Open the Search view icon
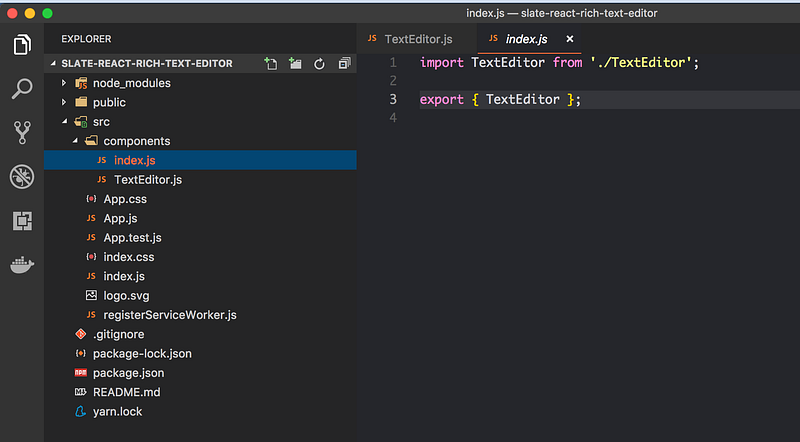 click(21, 88)
